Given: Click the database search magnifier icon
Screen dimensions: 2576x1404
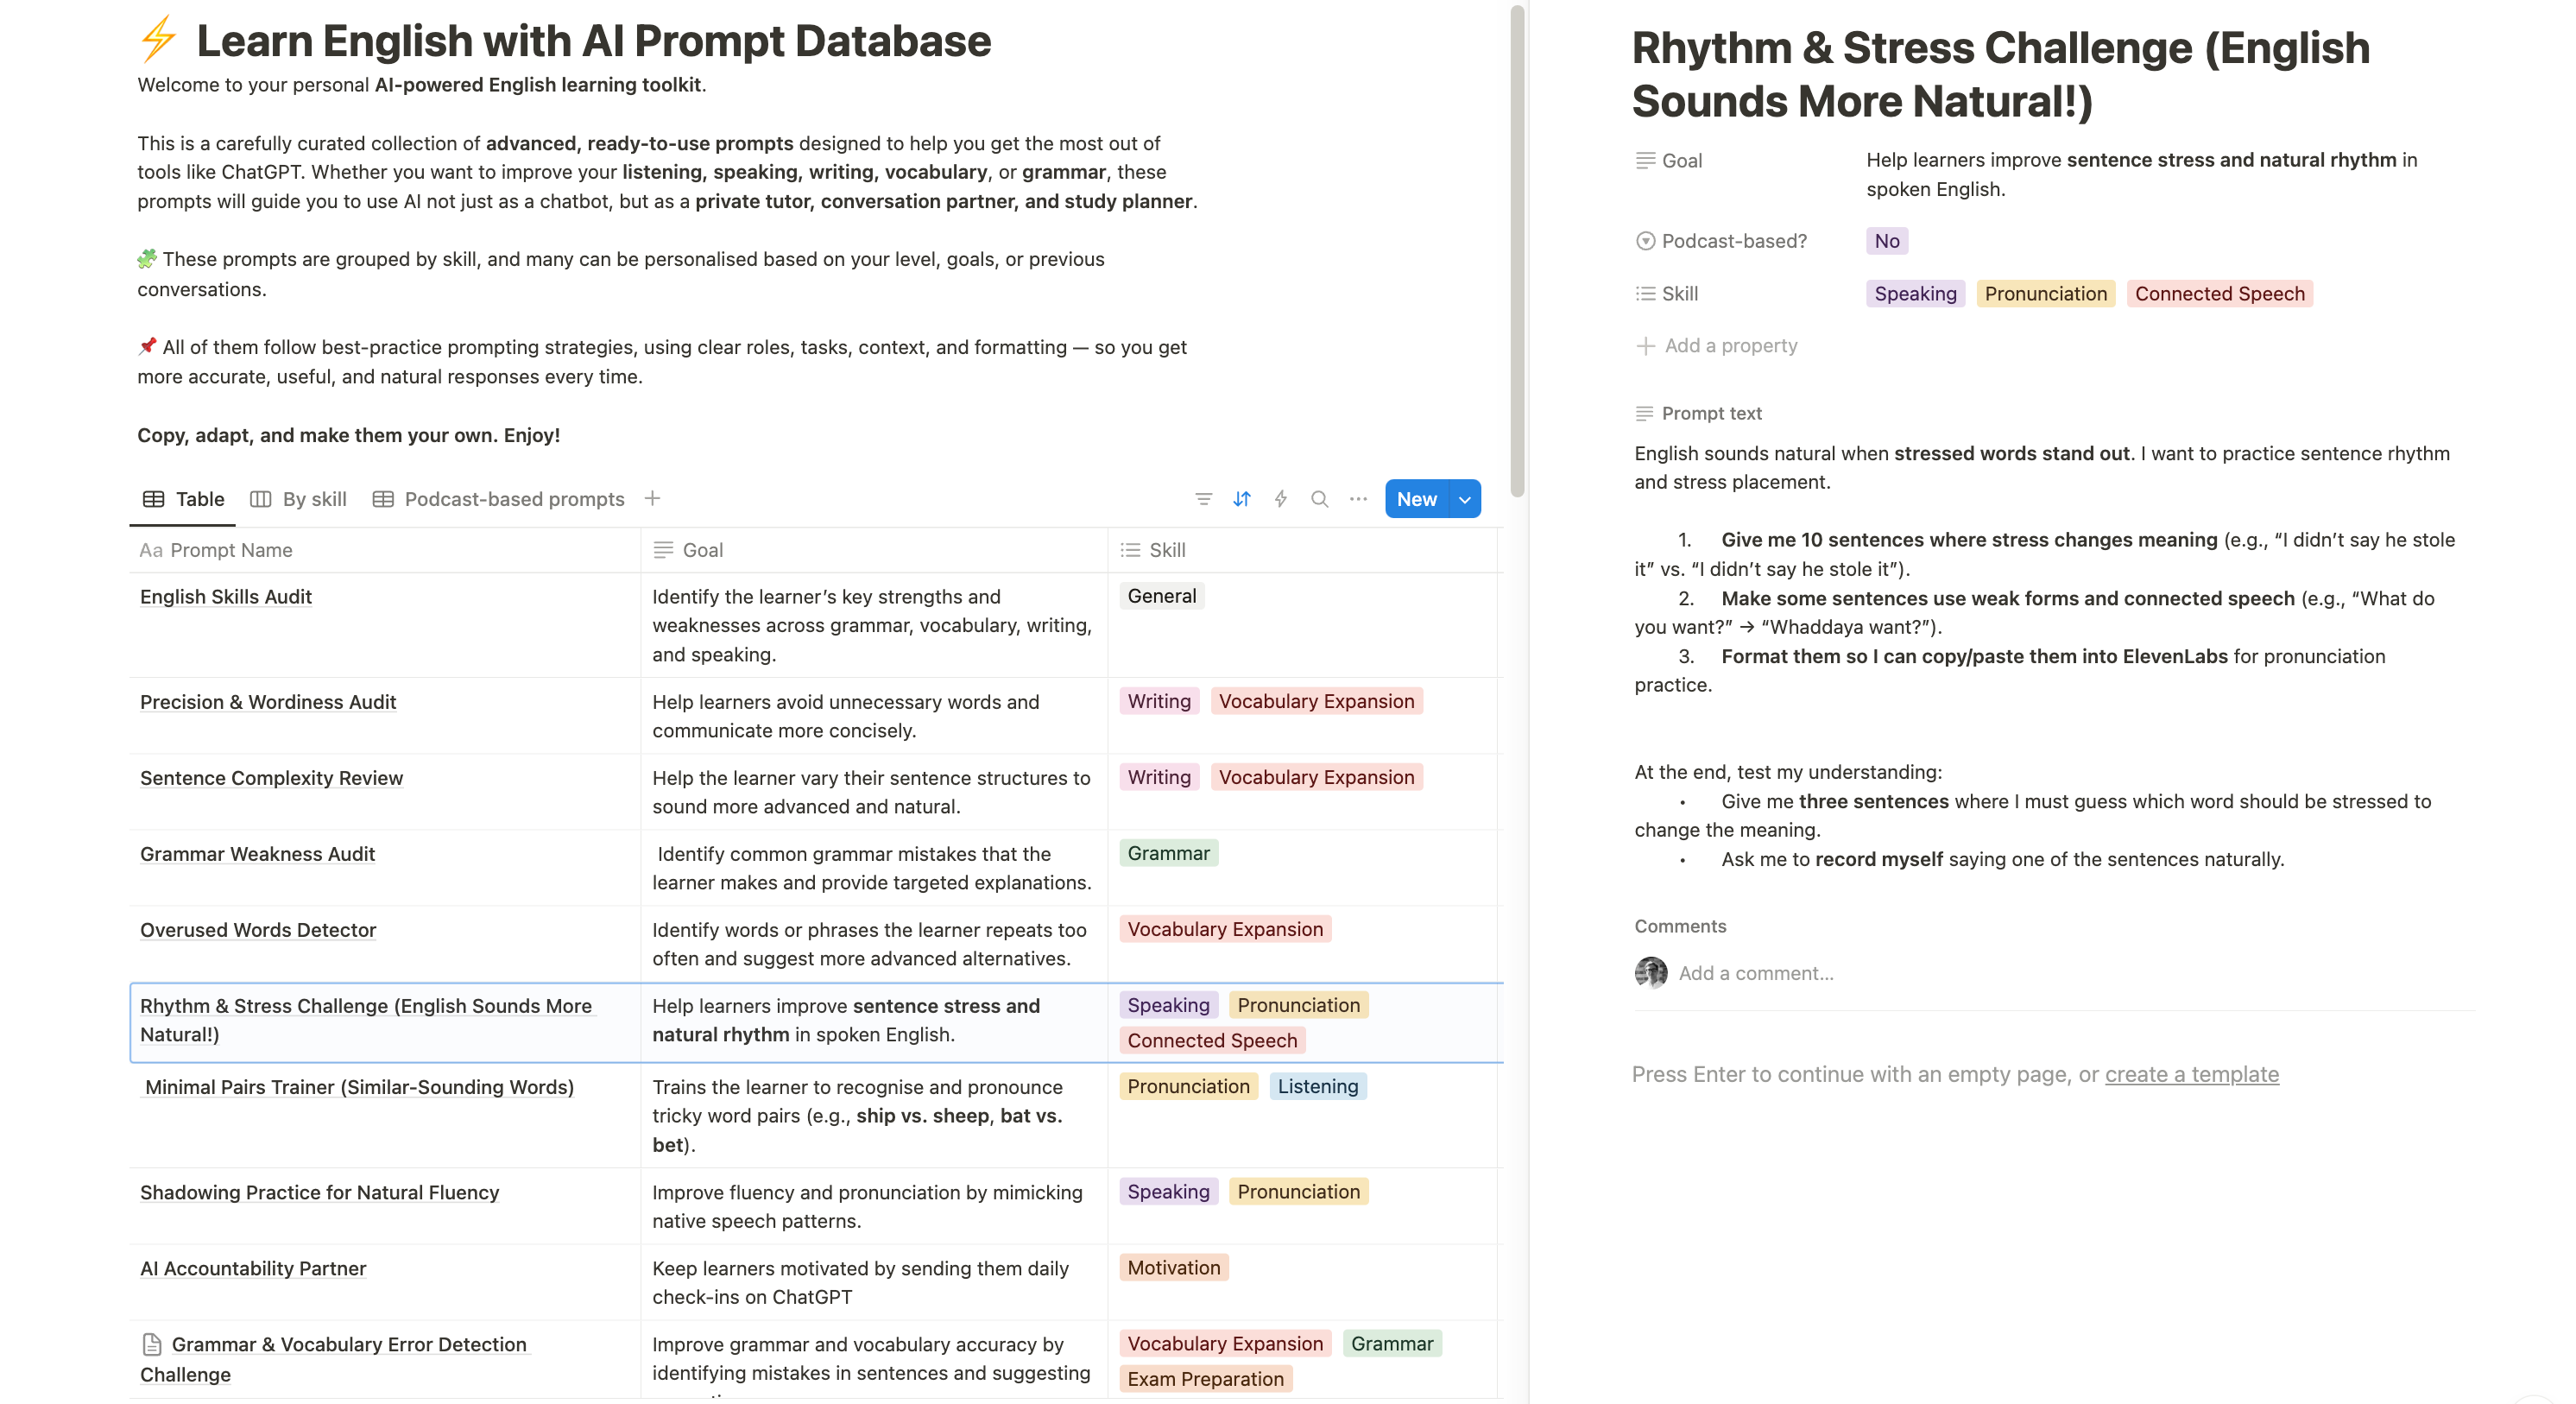Looking at the screenshot, I should click(1319, 499).
